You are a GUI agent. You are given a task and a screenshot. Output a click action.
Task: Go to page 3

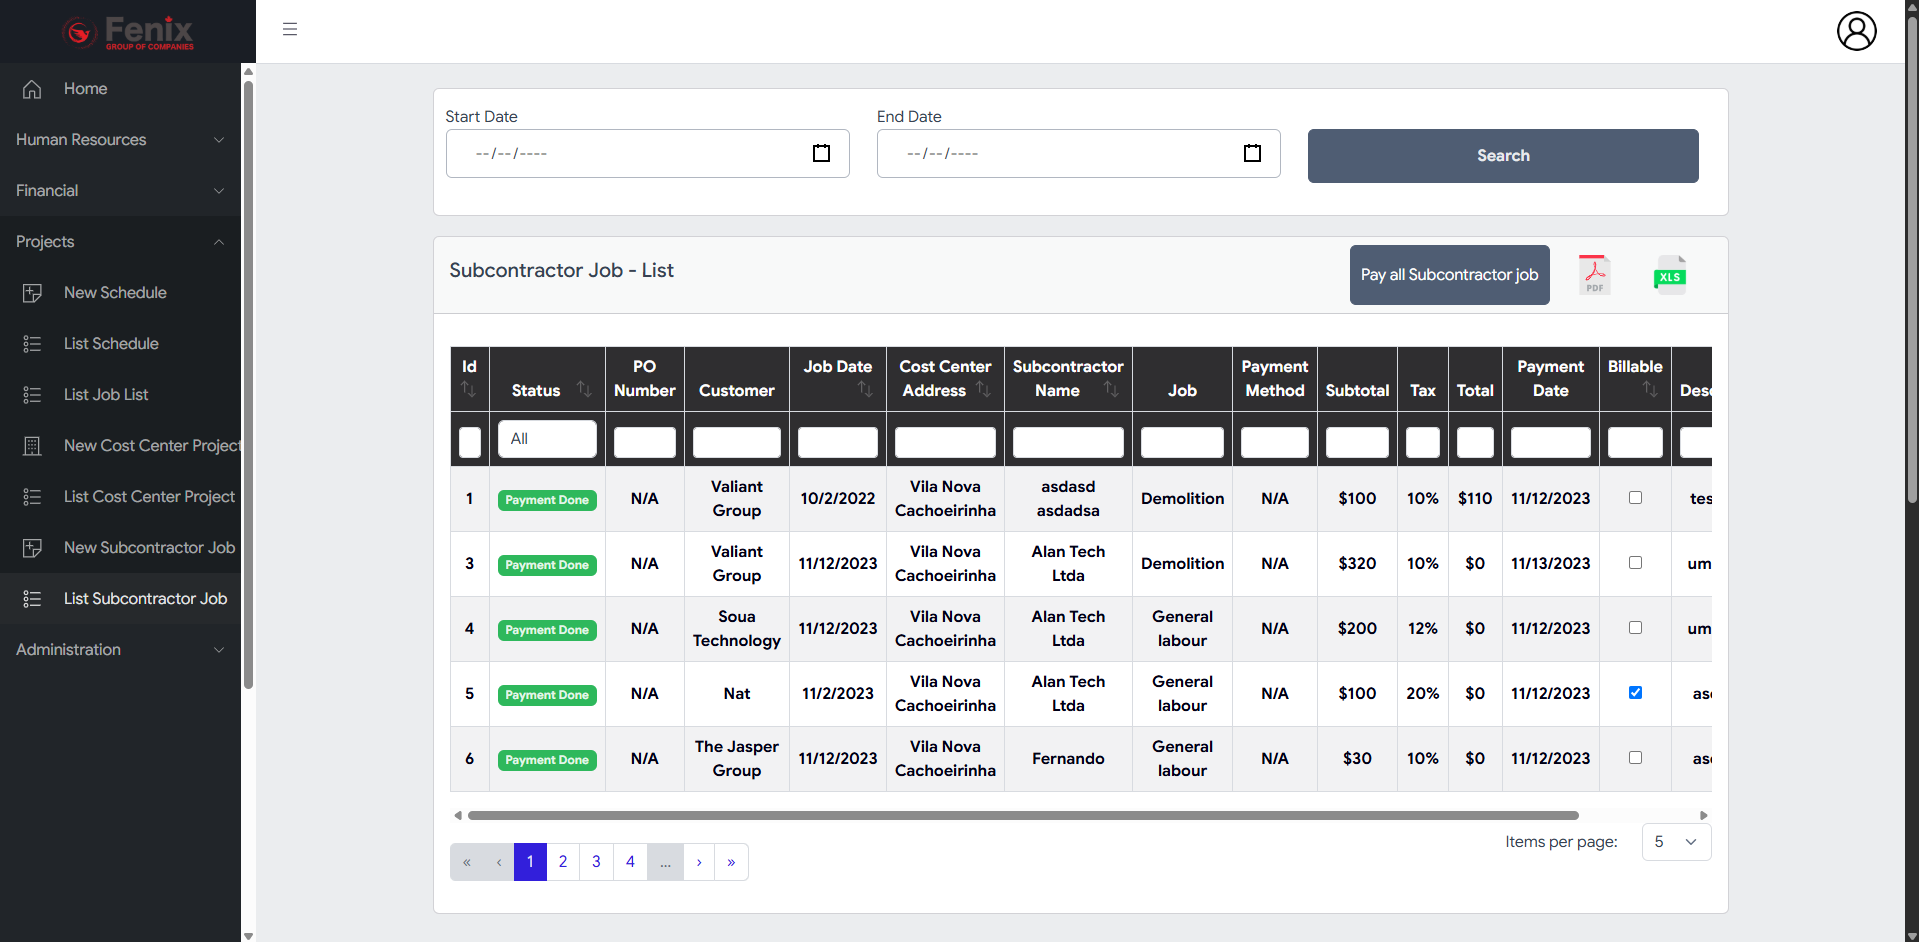point(596,862)
